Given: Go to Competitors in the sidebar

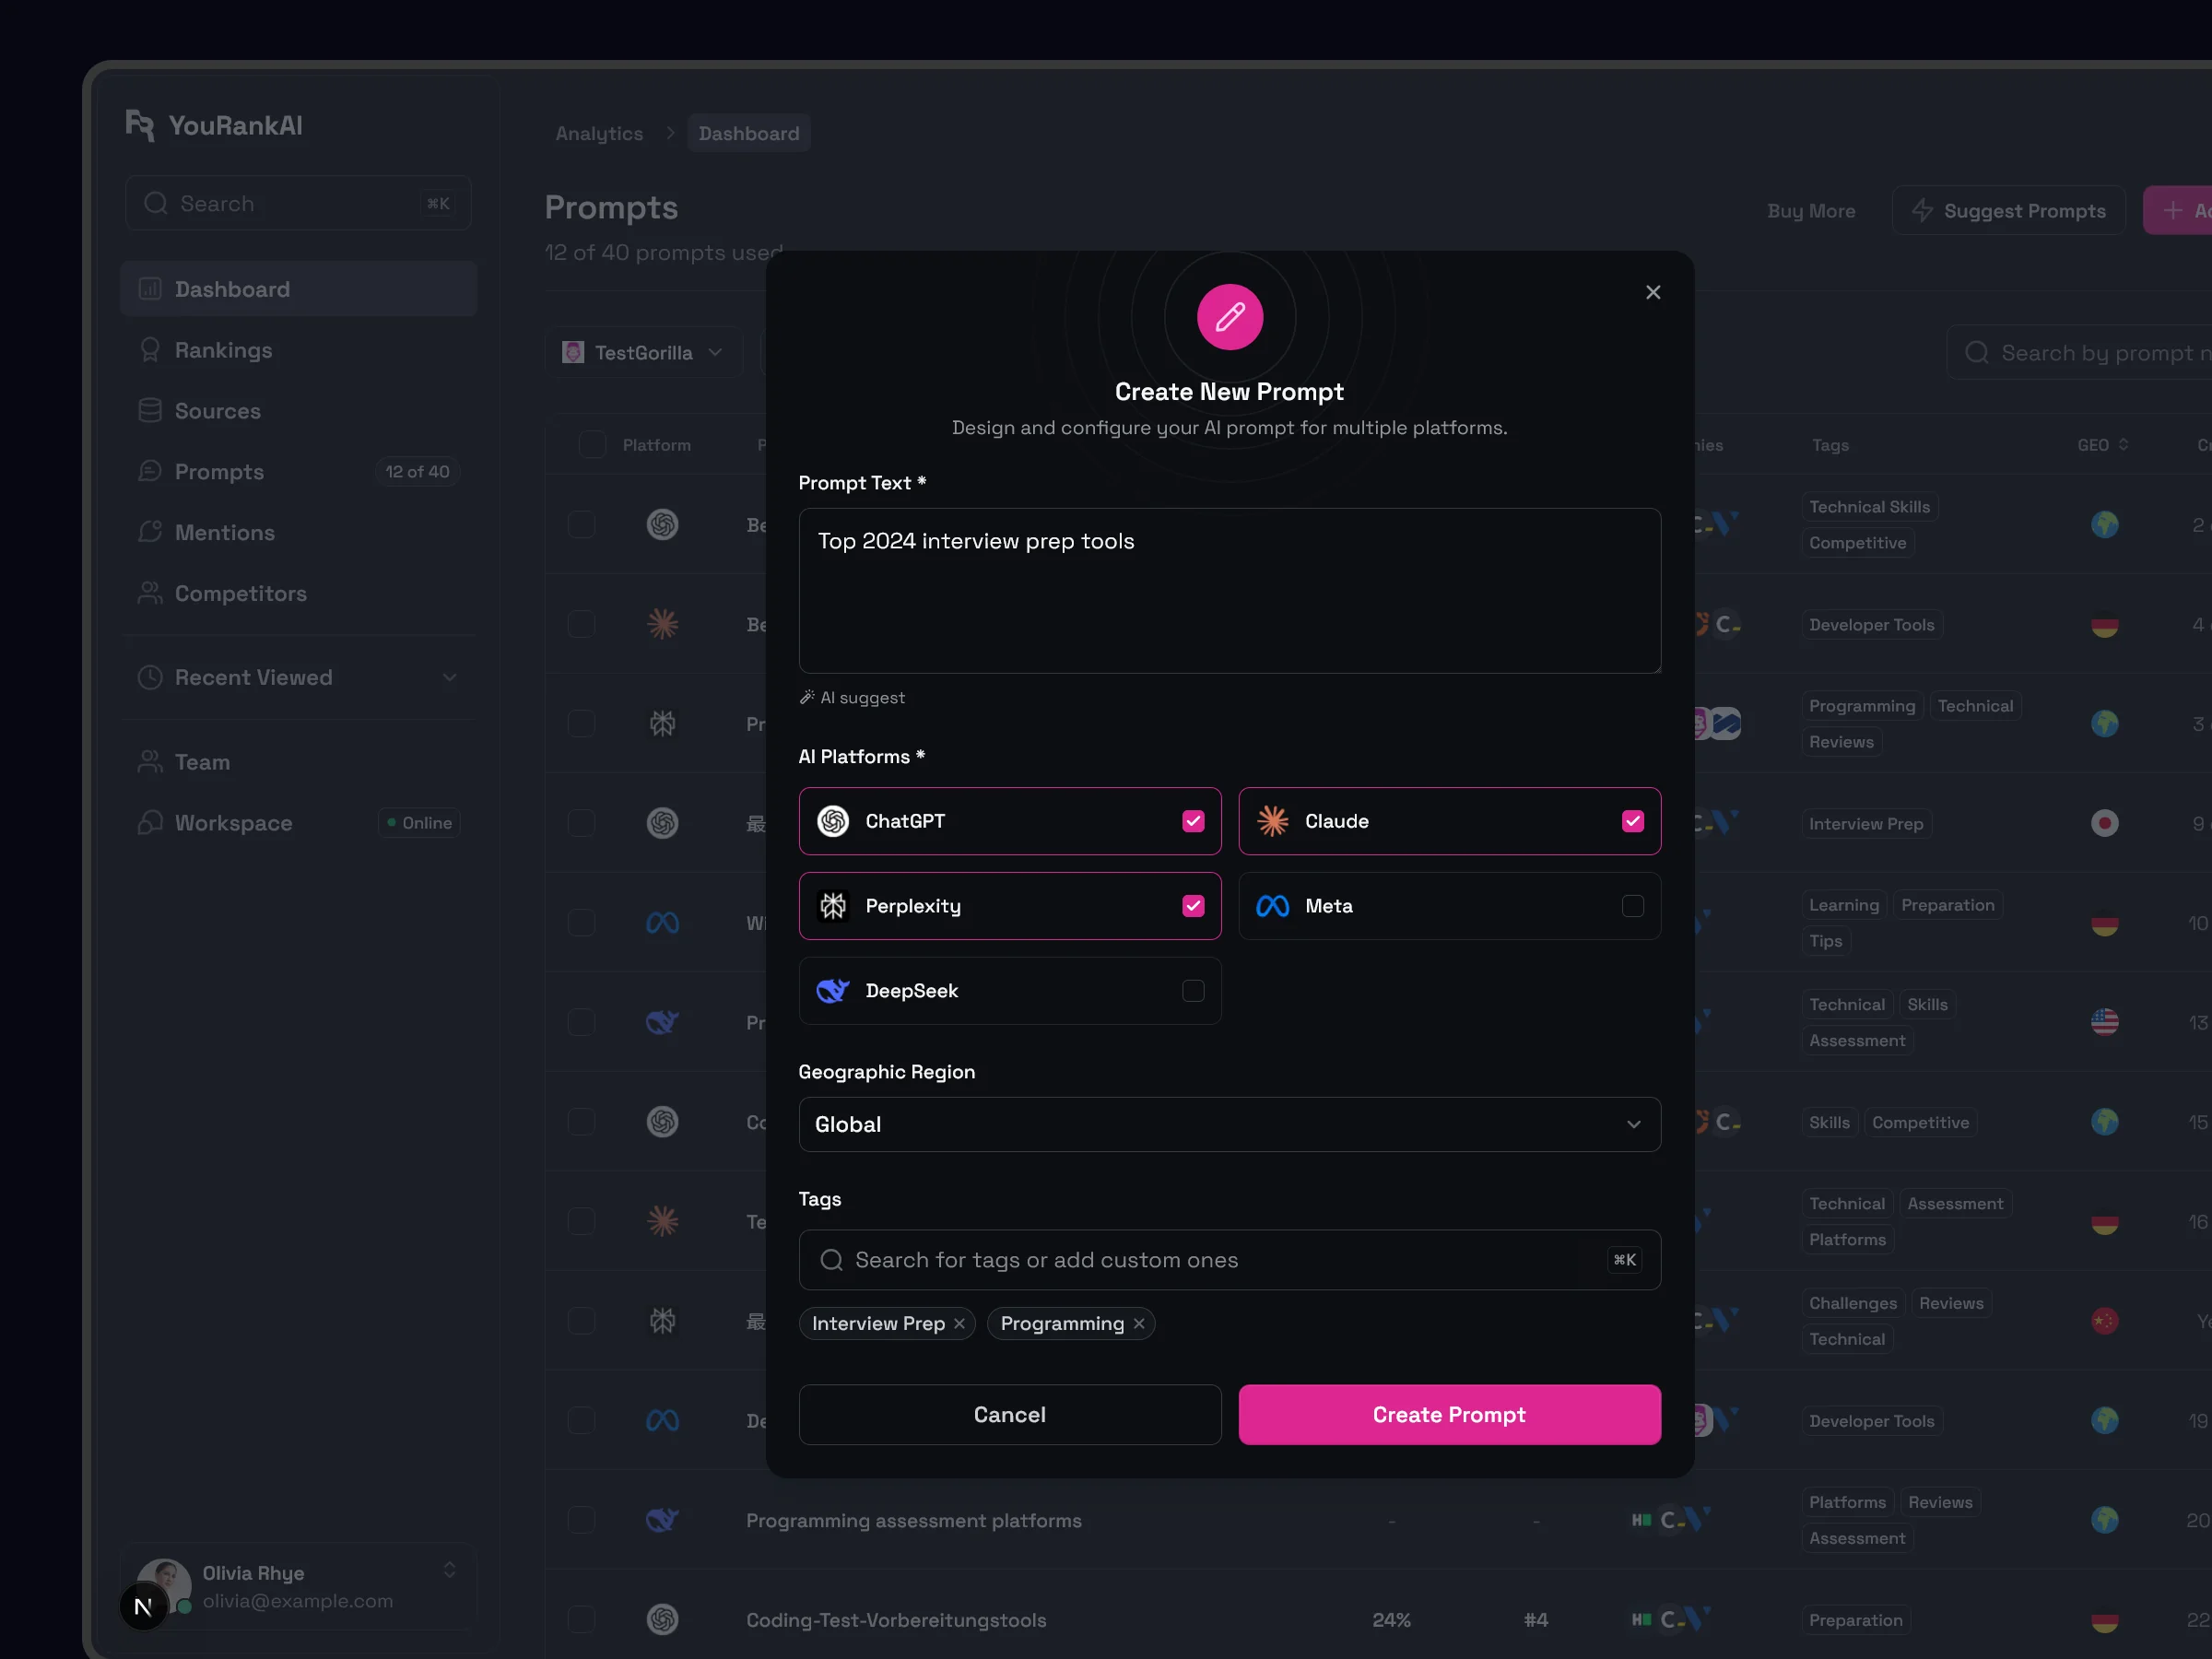Looking at the screenshot, I should [x=240, y=594].
